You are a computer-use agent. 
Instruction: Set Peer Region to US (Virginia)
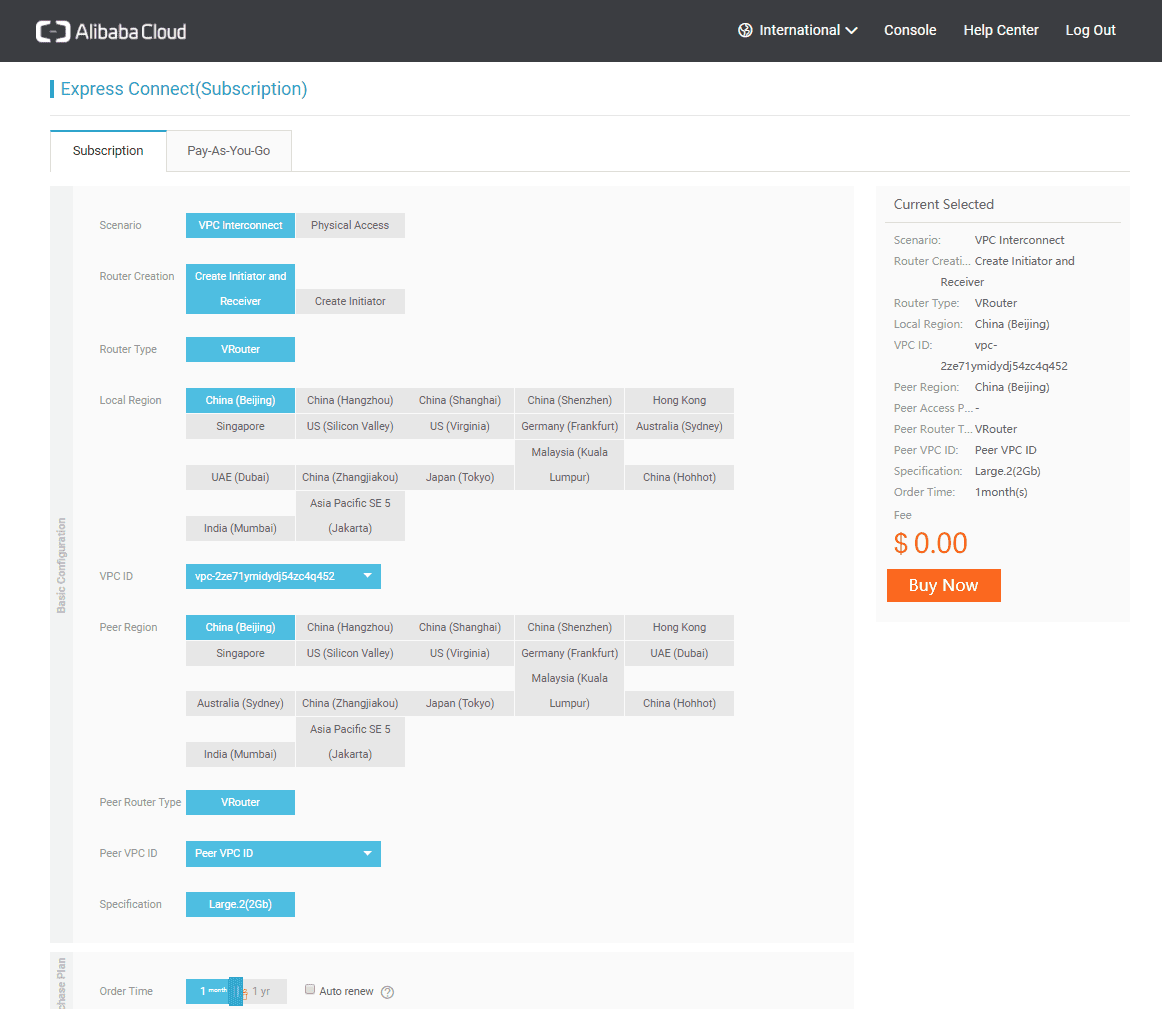coord(459,653)
